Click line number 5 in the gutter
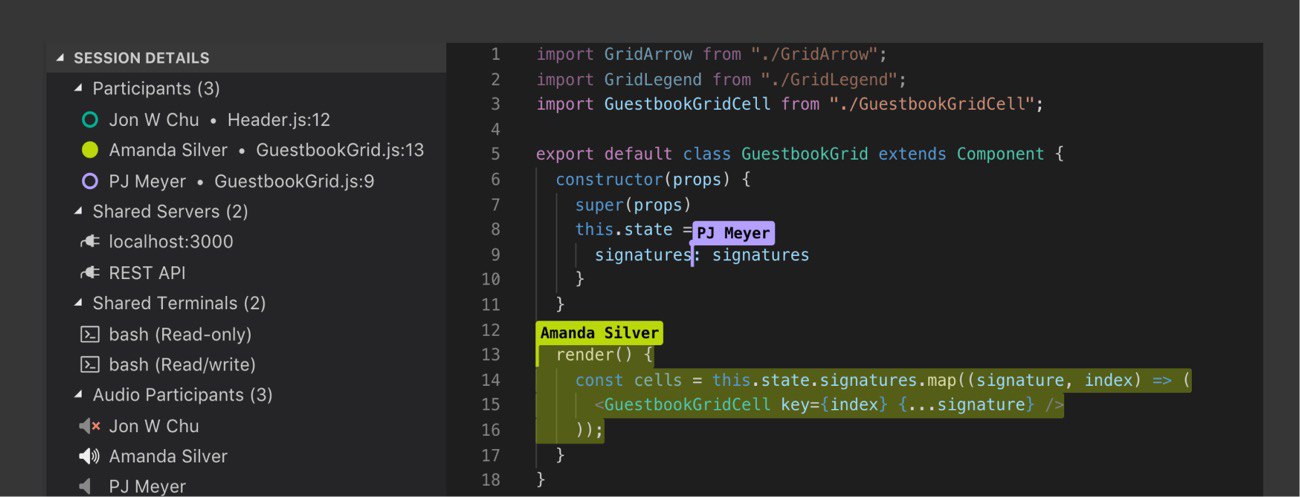 495,154
